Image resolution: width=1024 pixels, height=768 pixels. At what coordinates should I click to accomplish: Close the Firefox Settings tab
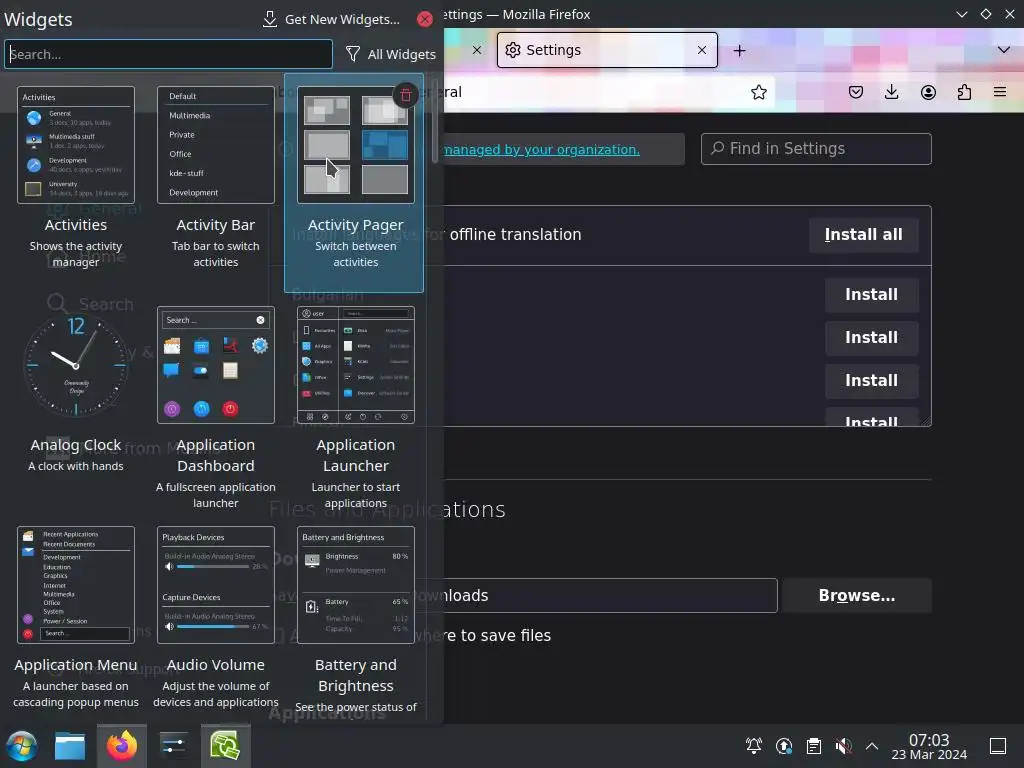(x=701, y=50)
